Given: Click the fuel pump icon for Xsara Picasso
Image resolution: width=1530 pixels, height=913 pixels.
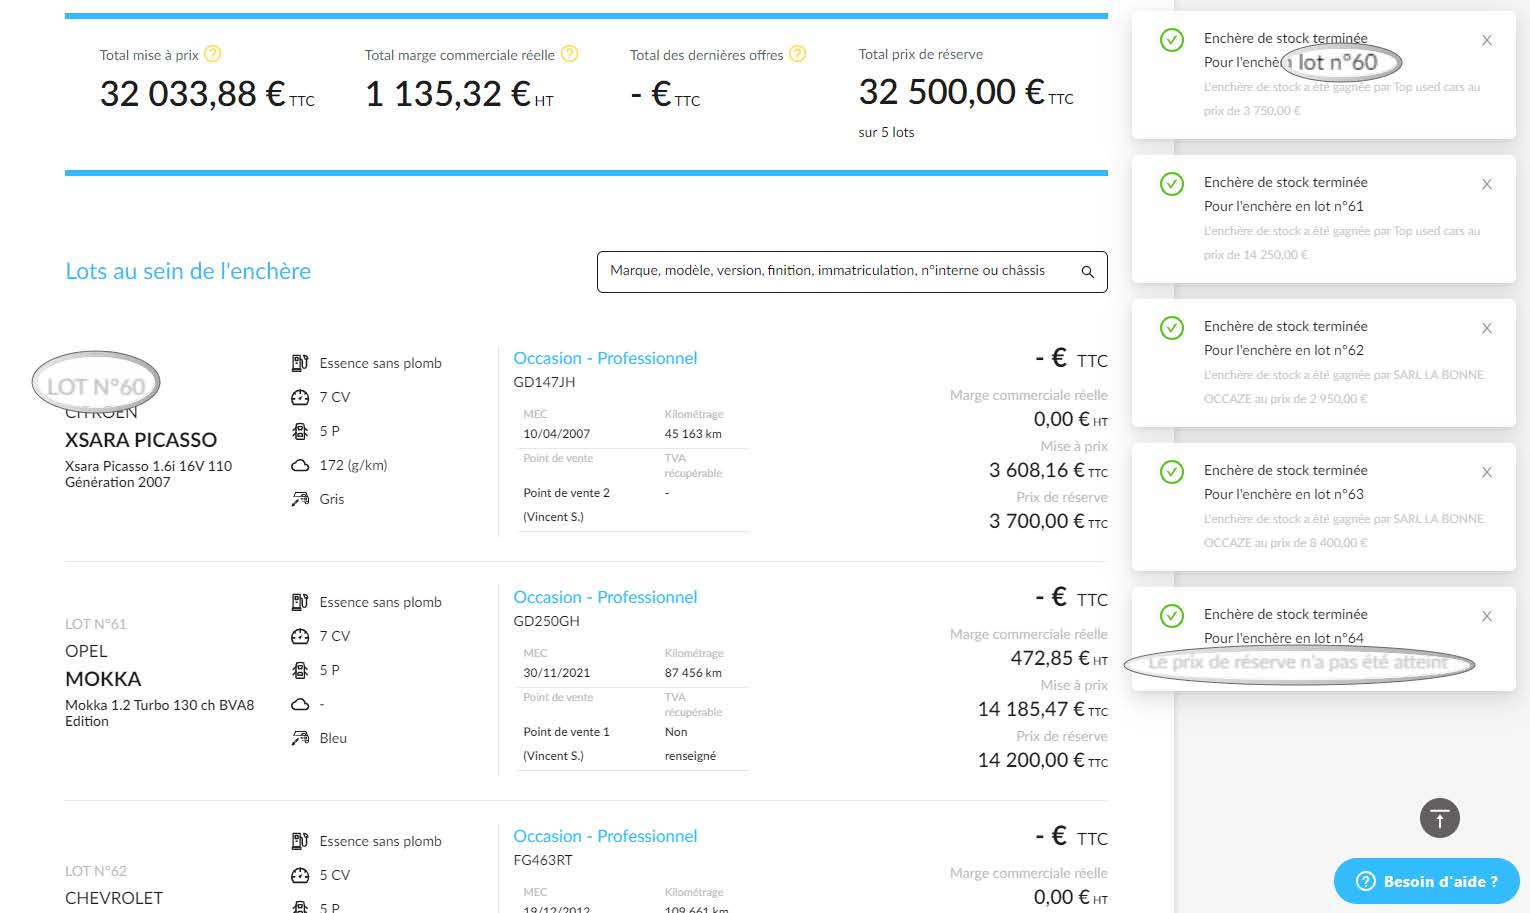Looking at the screenshot, I should pos(299,363).
